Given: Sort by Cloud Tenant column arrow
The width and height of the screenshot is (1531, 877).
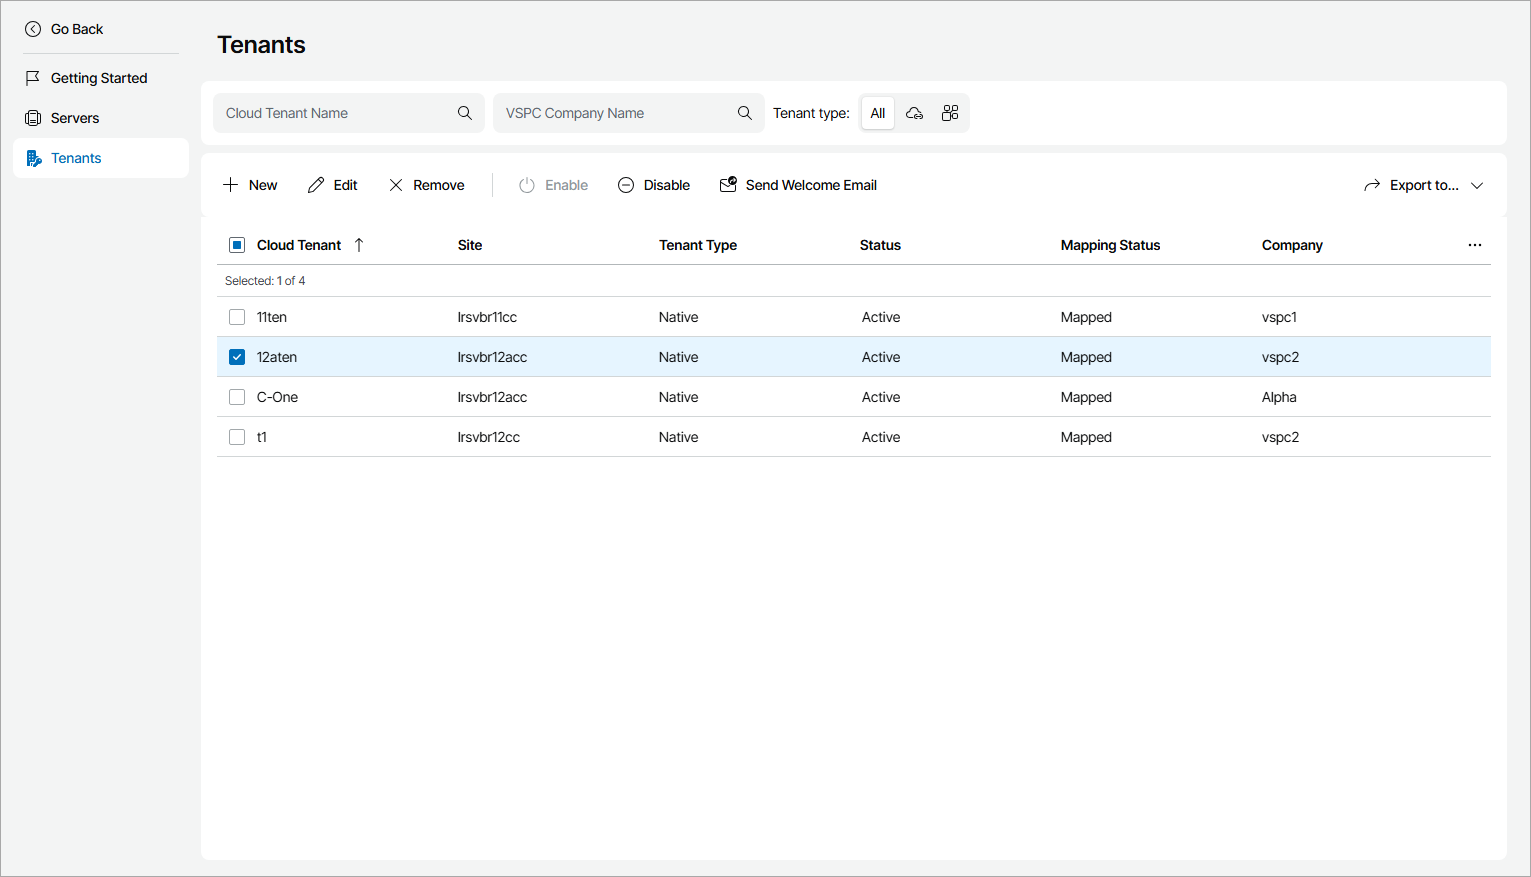Looking at the screenshot, I should pos(359,245).
